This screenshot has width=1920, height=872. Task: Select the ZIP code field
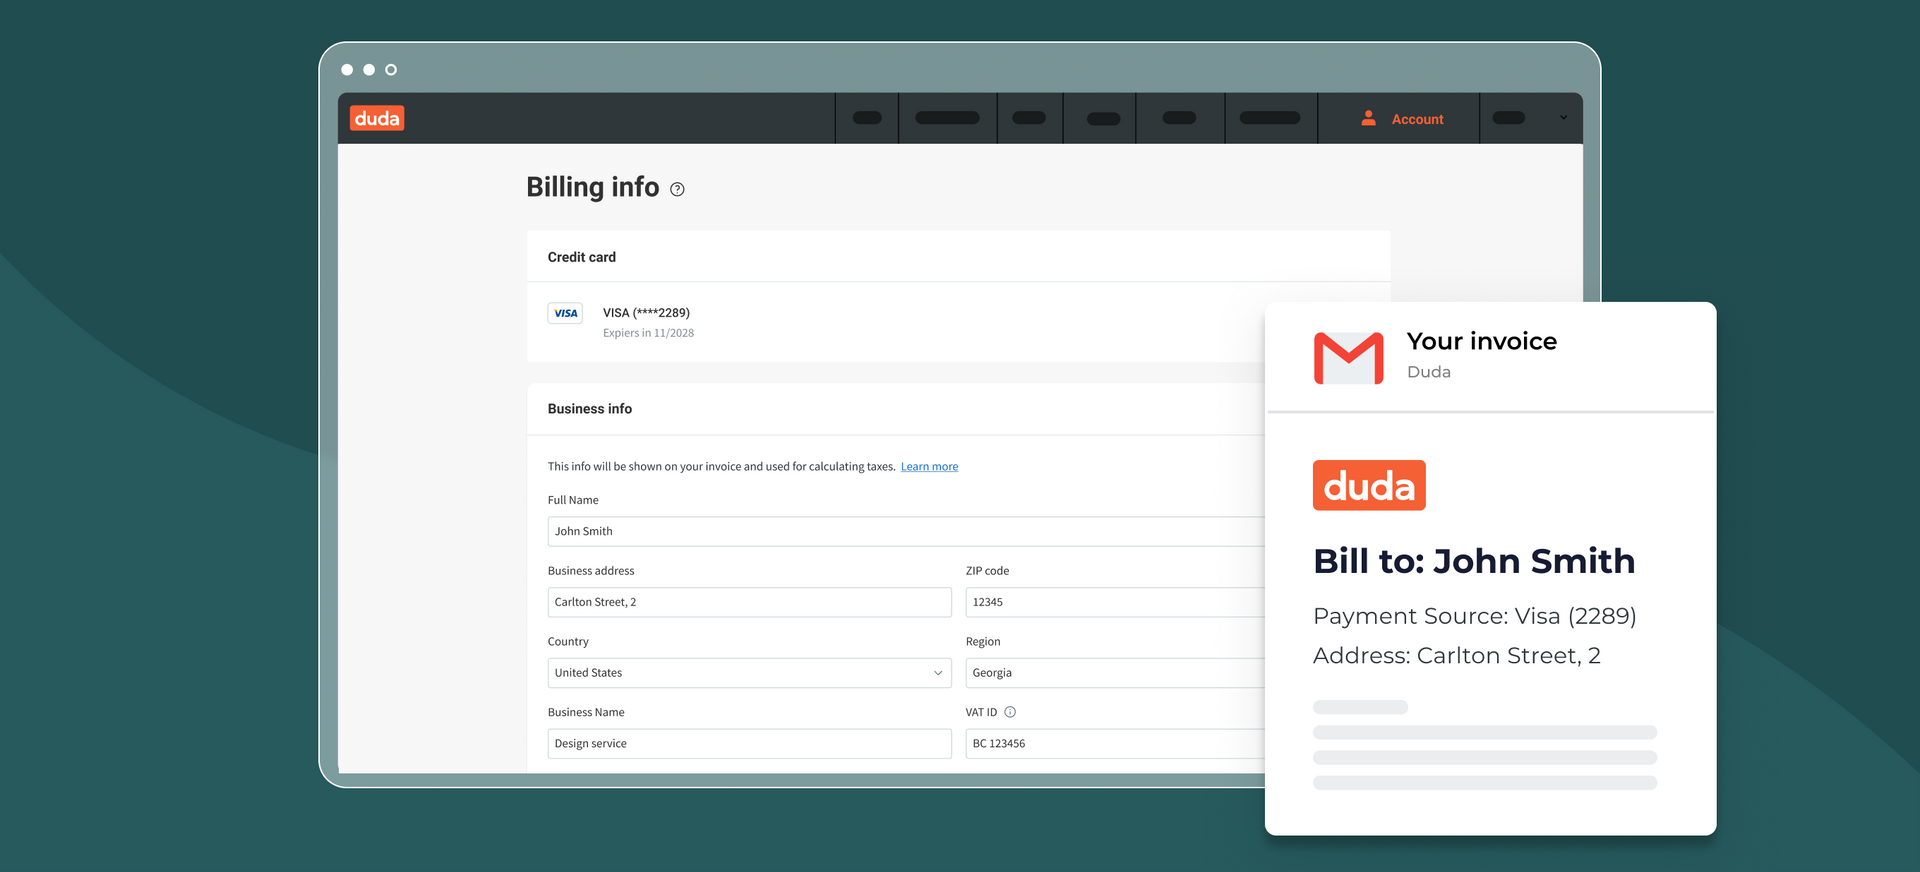coord(1115,602)
